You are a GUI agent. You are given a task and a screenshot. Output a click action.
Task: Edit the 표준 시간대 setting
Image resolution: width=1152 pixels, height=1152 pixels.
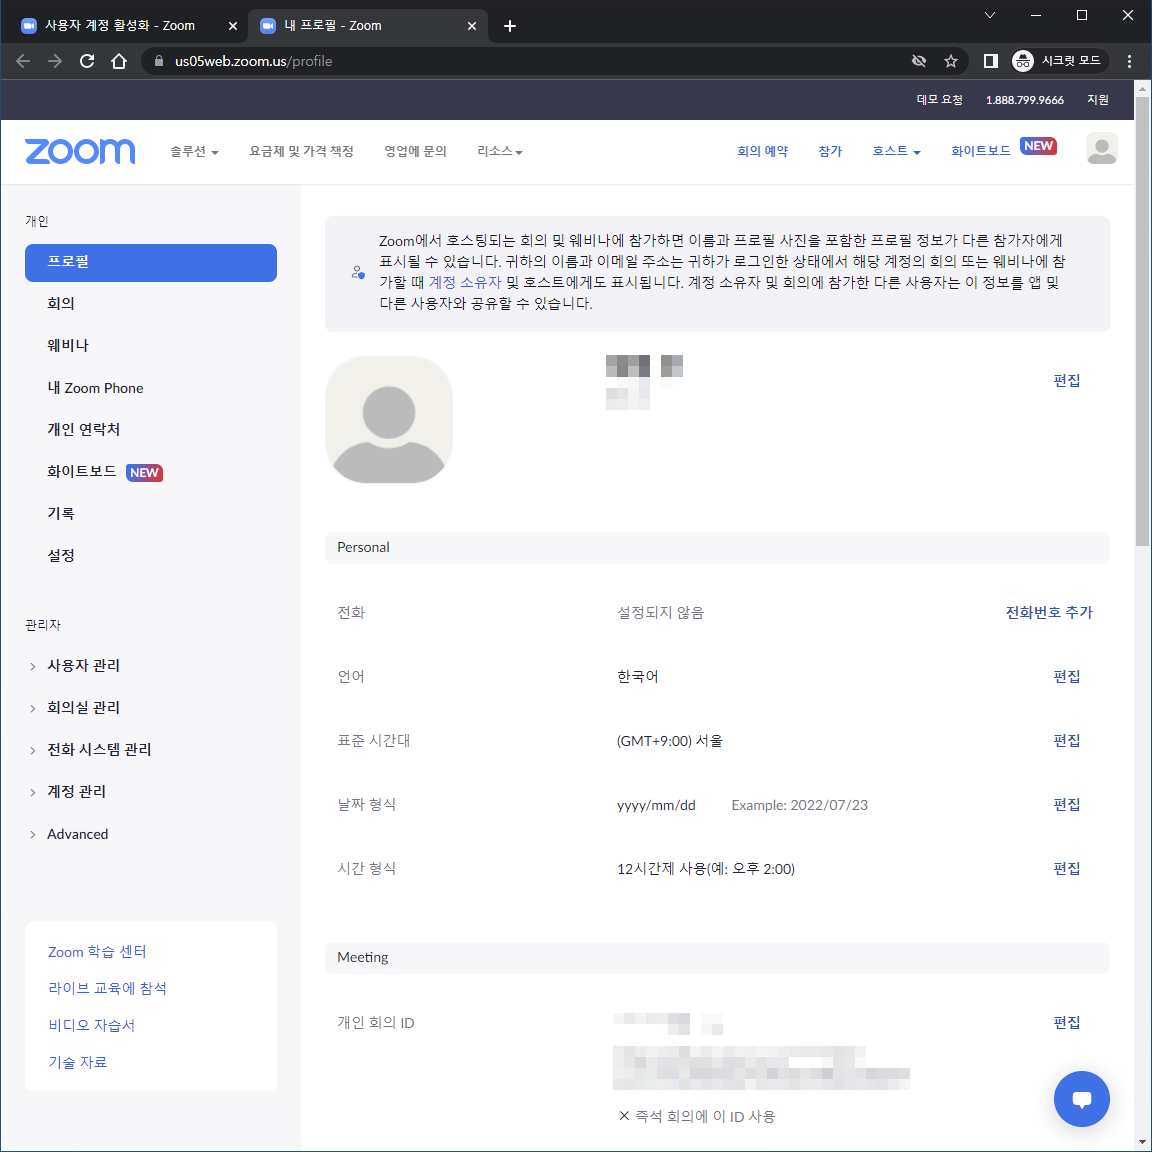[1066, 741]
